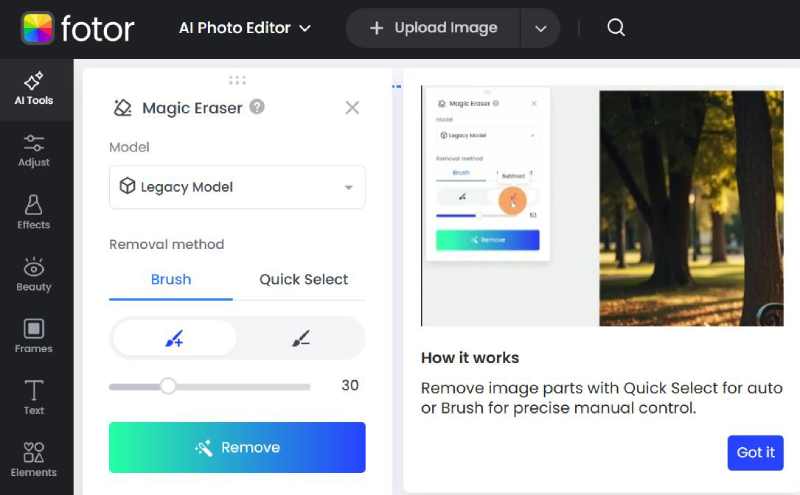This screenshot has height=495, width=800.
Task: Open the Beauty tools panel
Action: [x=34, y=275]
